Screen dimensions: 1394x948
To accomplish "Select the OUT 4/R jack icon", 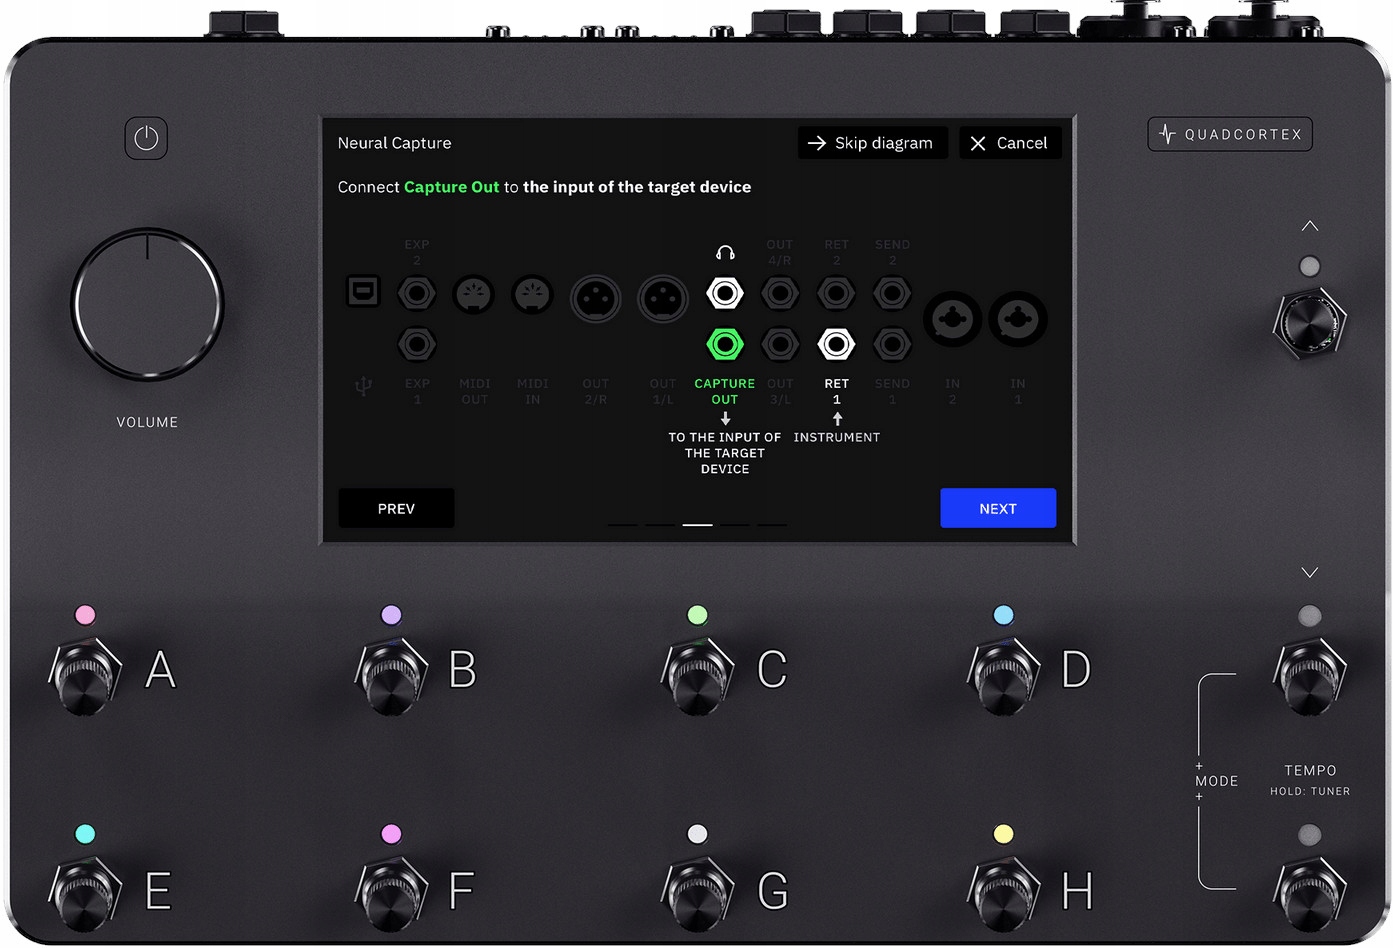I will coord(780,294).
